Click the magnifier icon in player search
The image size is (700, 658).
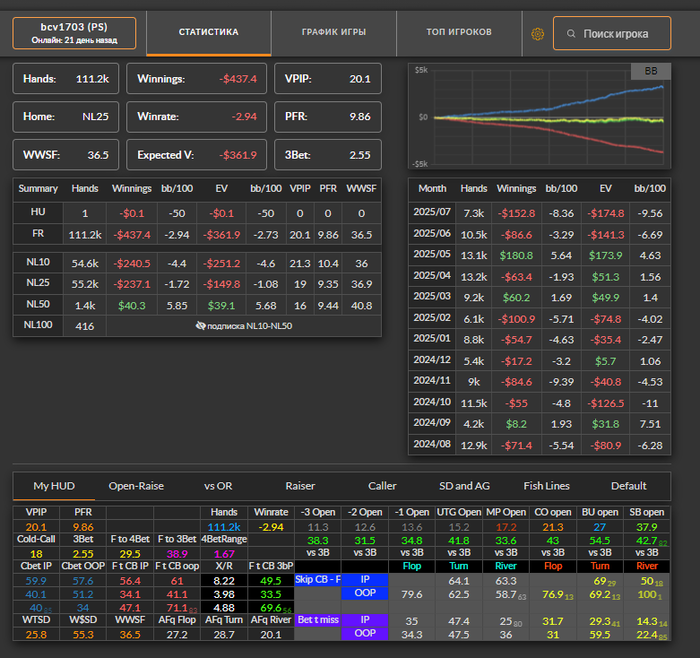[x=570, y=34]
